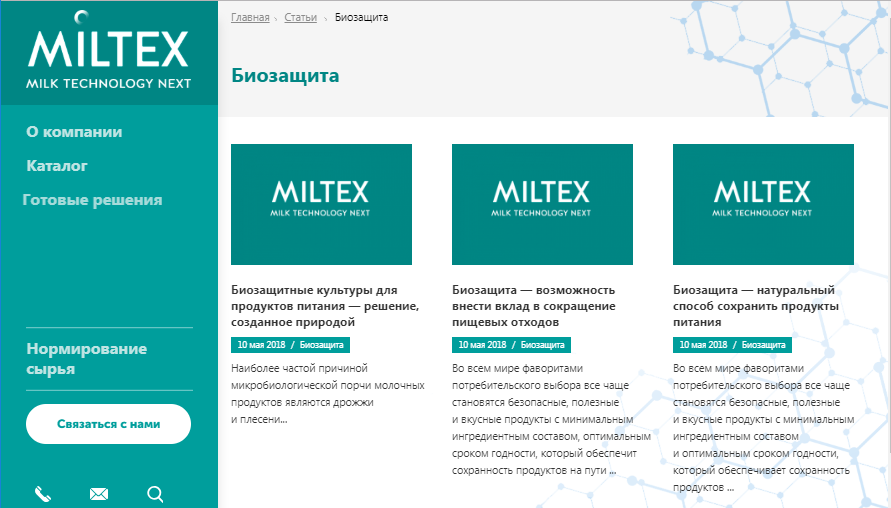Viewport: 891px width, 508px height.
Task: Open thumbnail of Биозащитные культуры article
Action: 321,204
